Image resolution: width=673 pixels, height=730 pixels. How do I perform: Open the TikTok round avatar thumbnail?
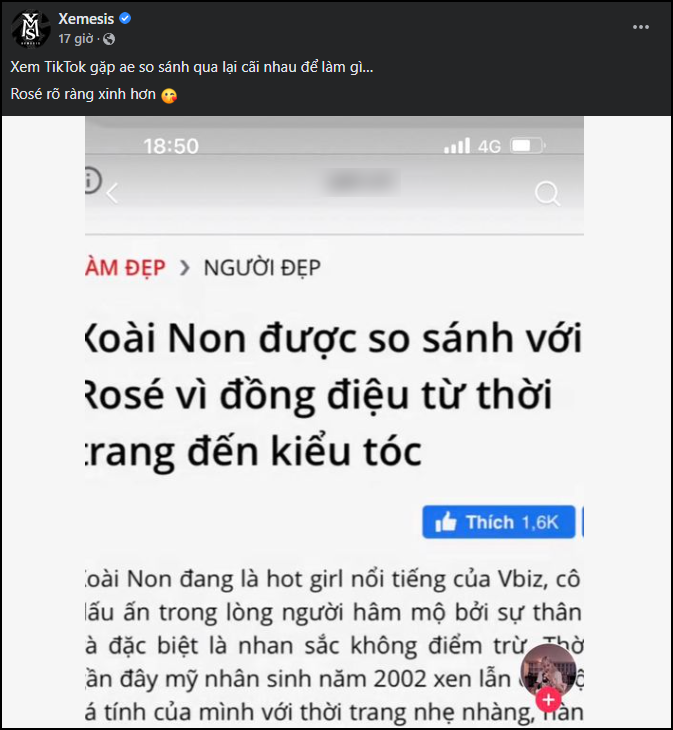click(x=548, y=670)
